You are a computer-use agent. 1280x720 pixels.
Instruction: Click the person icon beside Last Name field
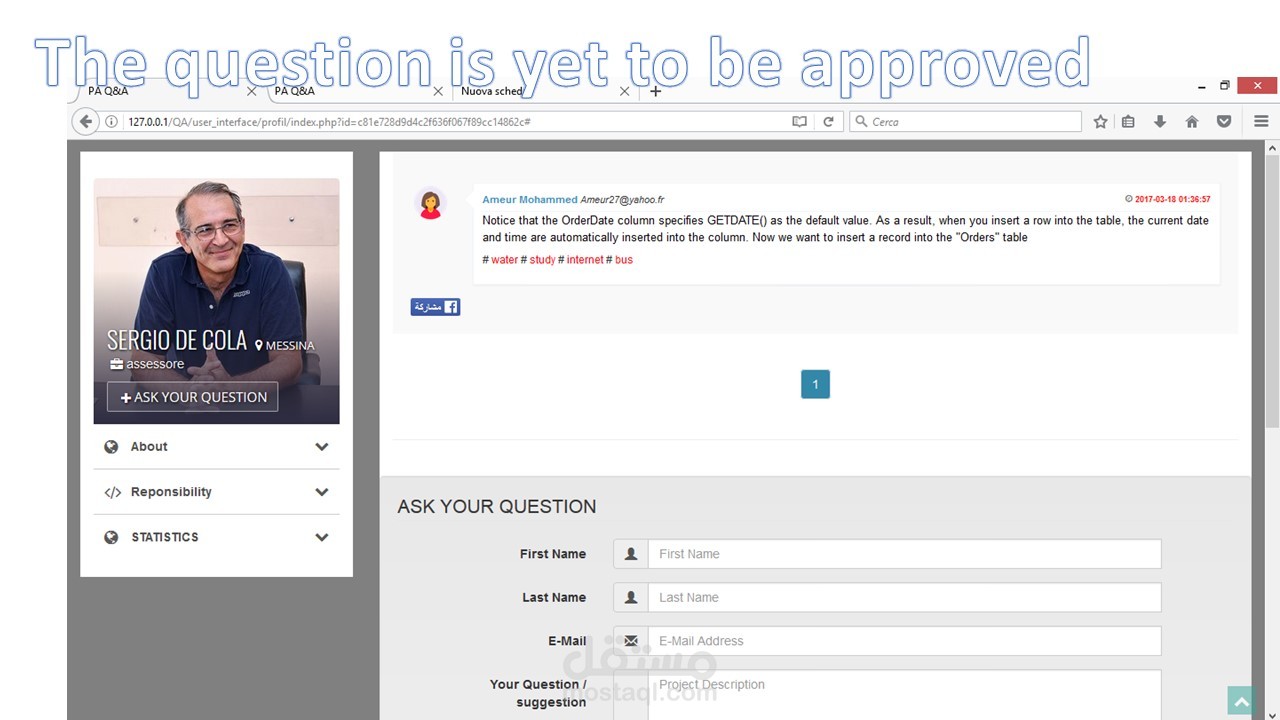click(x=631, y=597)
